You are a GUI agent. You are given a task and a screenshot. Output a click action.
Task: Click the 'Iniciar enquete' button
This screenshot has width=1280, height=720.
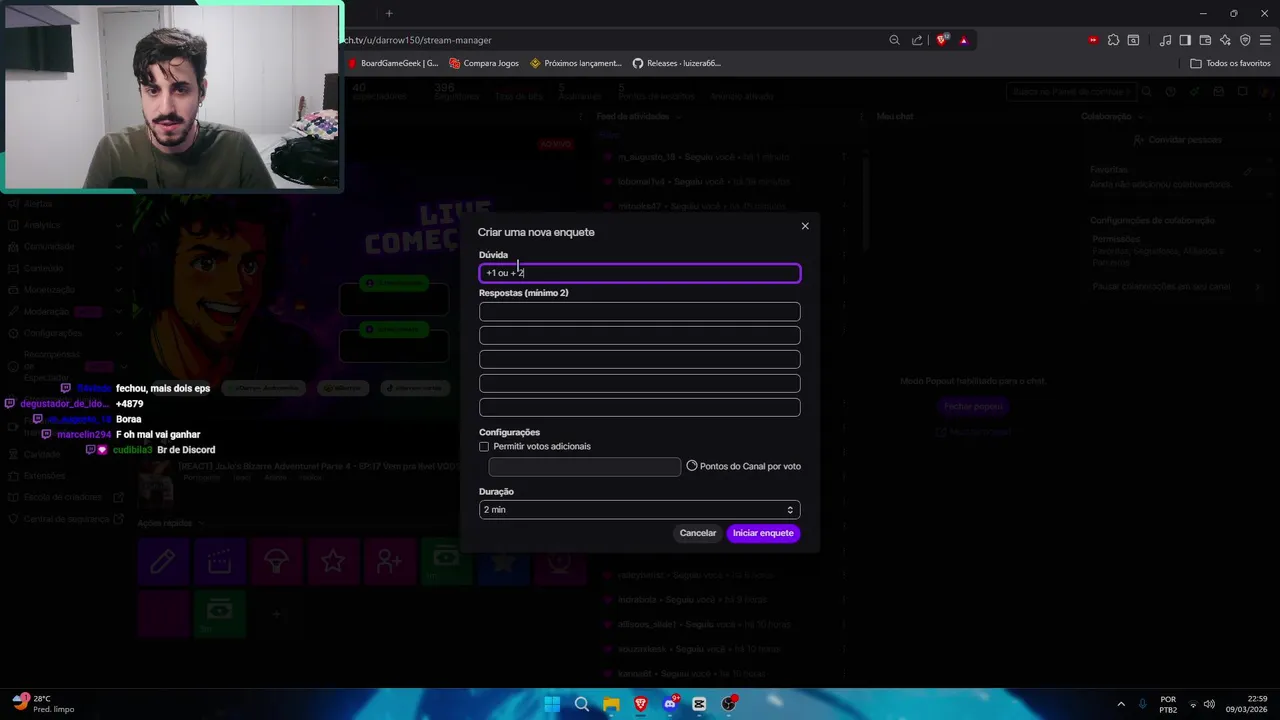click(x=763, y=533)
